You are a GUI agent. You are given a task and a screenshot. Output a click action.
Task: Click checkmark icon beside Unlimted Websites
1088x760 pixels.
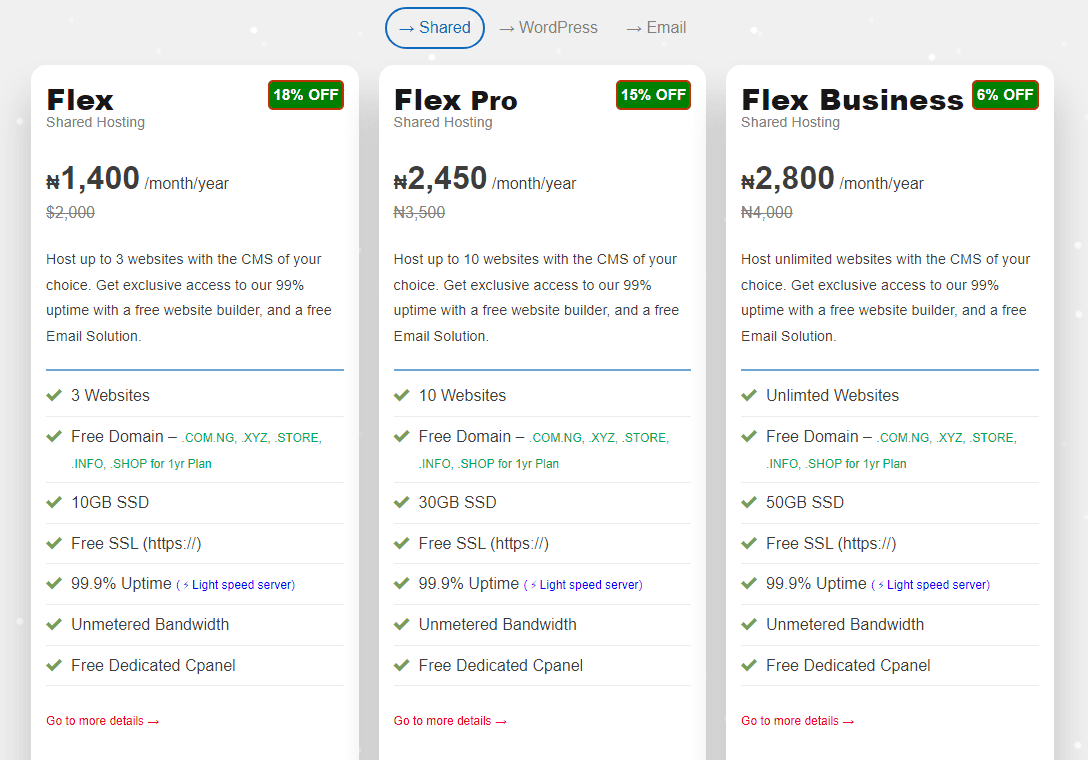click(x=749, y=396)
